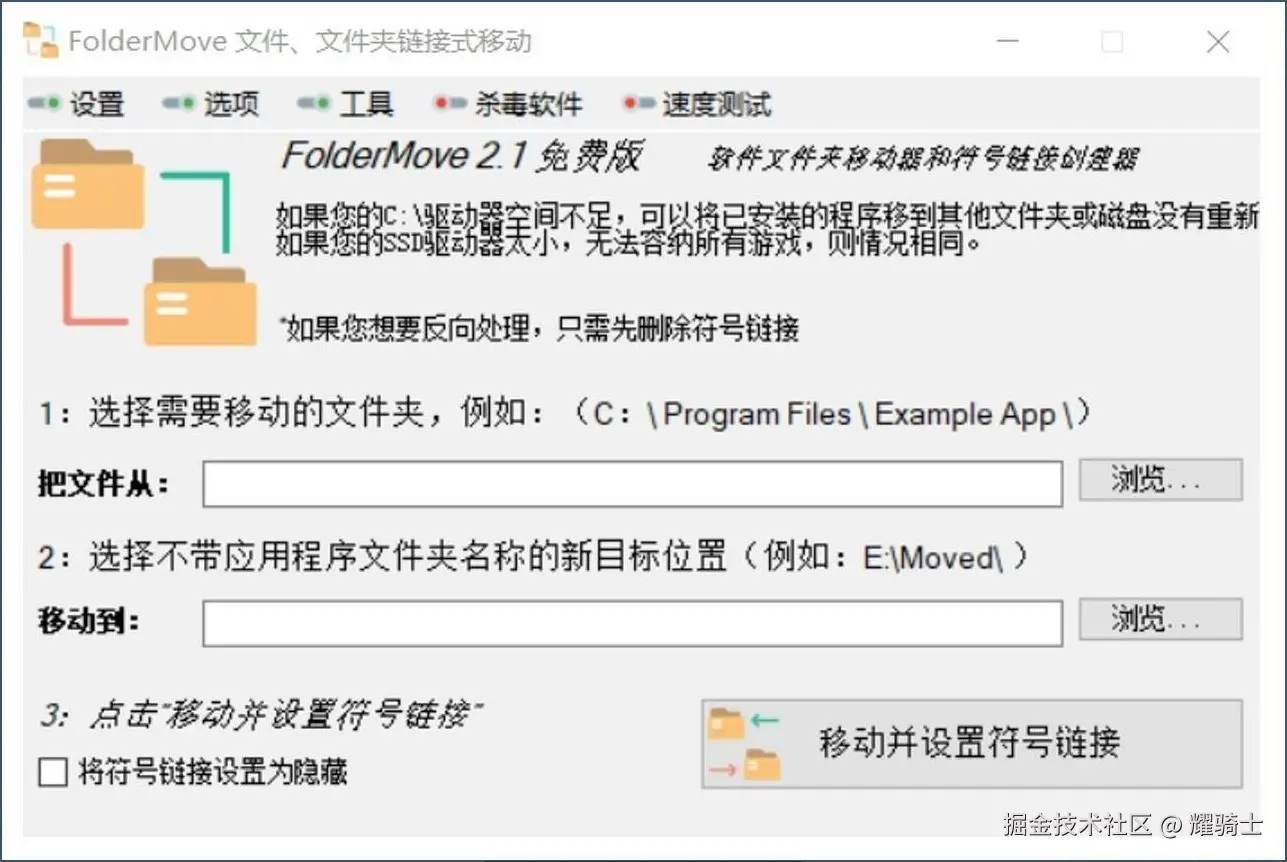Open the 设置 menu

(x=97, y=104)
